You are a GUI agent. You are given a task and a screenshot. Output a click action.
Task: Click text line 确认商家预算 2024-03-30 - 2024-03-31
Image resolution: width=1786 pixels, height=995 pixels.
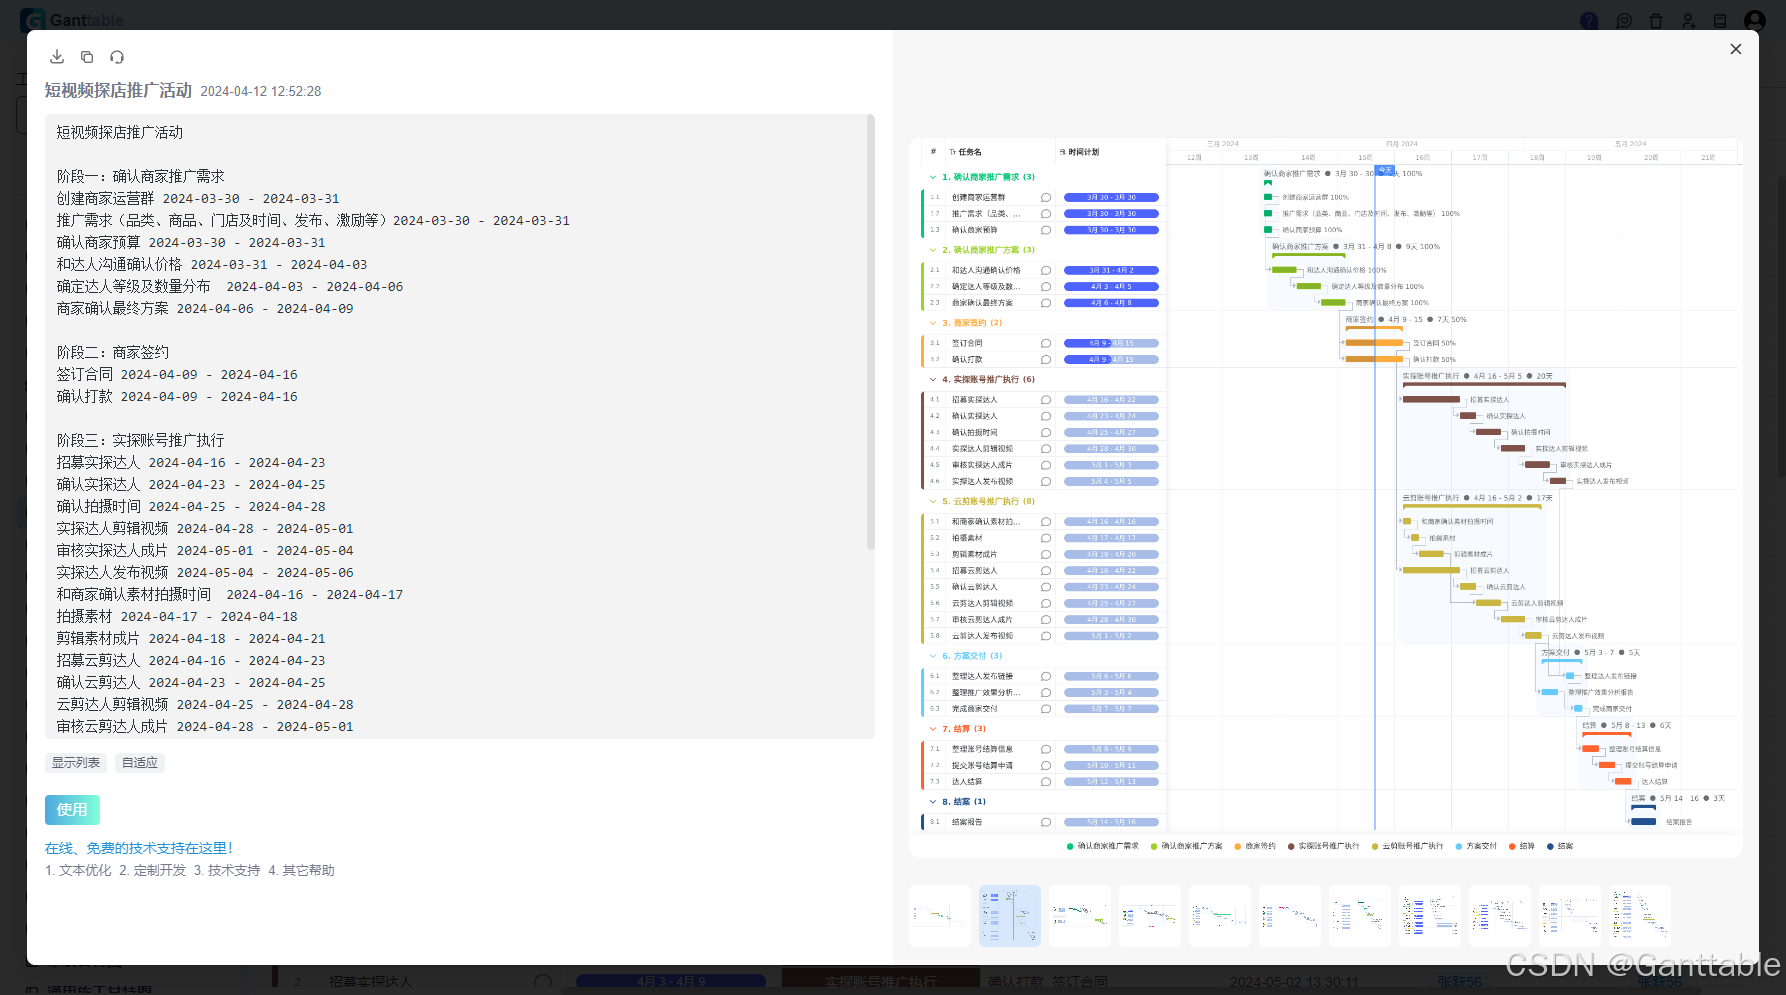click(191, 243)
